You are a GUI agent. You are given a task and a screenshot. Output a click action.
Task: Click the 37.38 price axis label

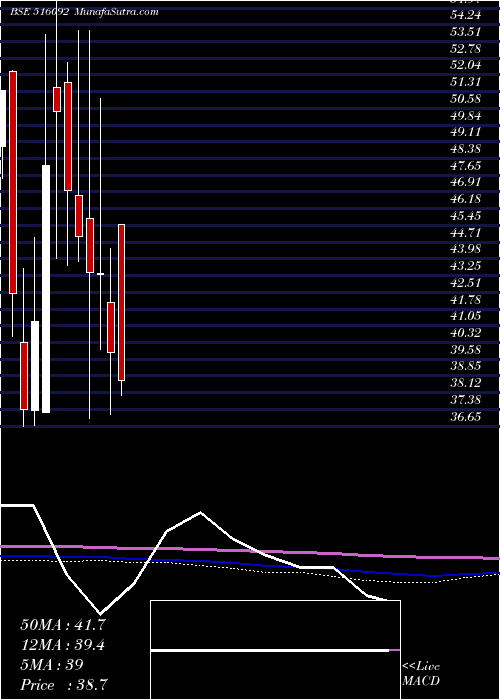466,400
